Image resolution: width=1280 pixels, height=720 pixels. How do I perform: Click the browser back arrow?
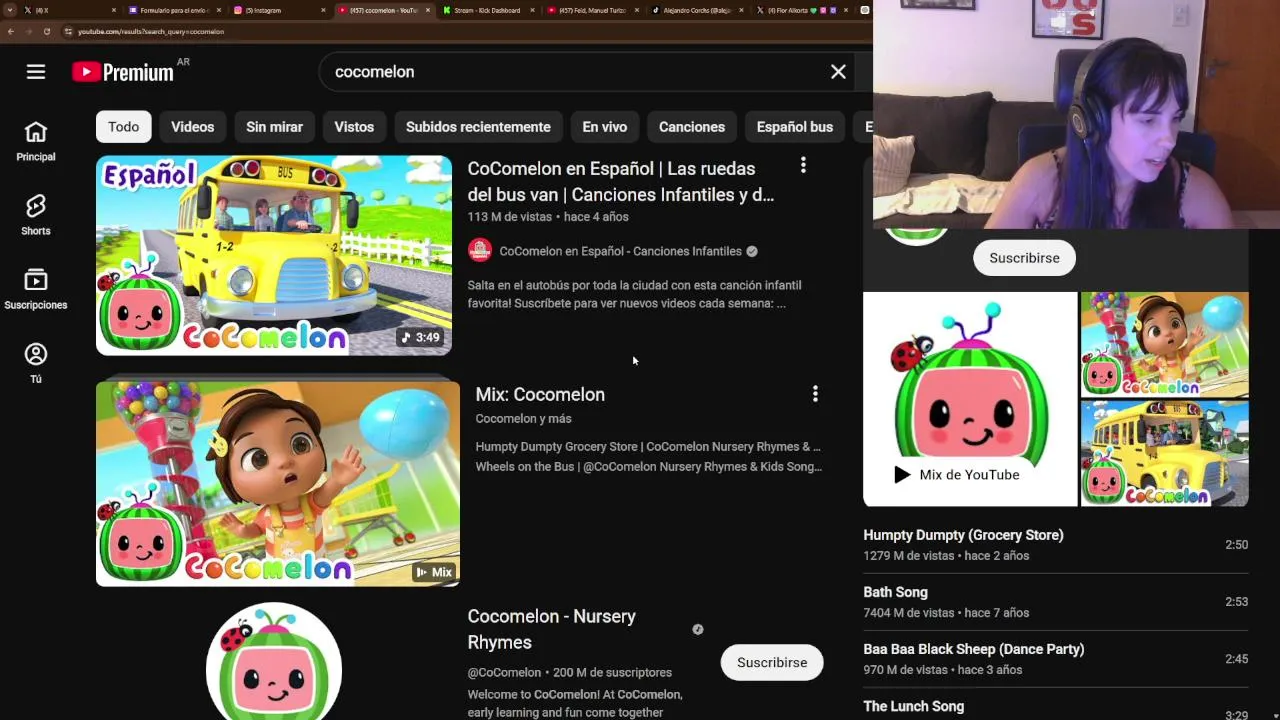10,31
